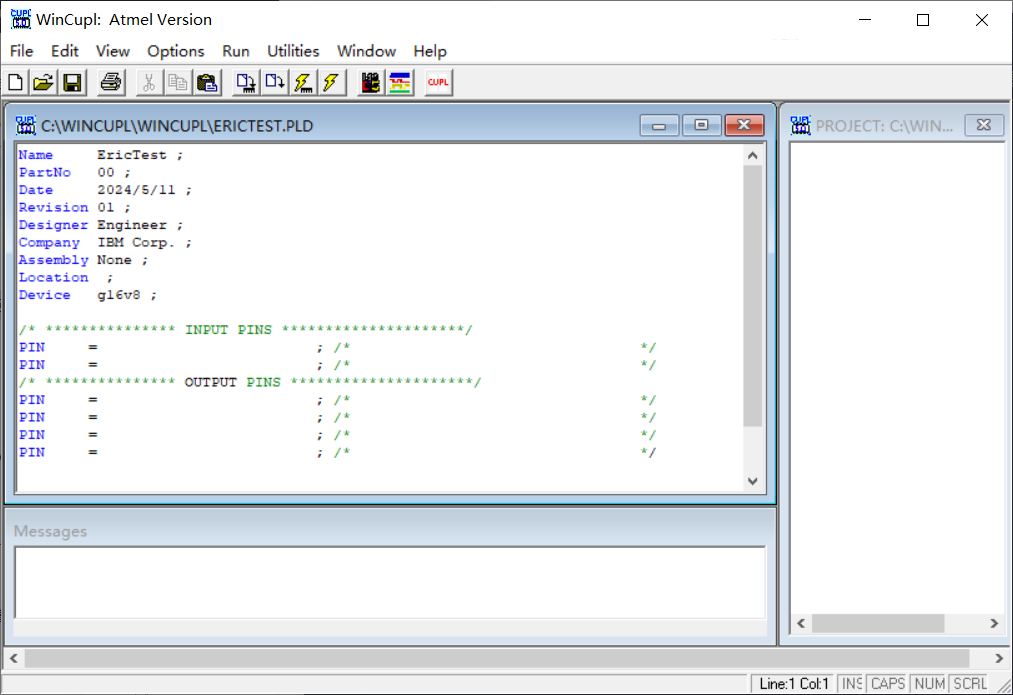Screen dimensions: 1013x695
Task: Click the 'Location' keyword
Action: click(x=53, y=277)
